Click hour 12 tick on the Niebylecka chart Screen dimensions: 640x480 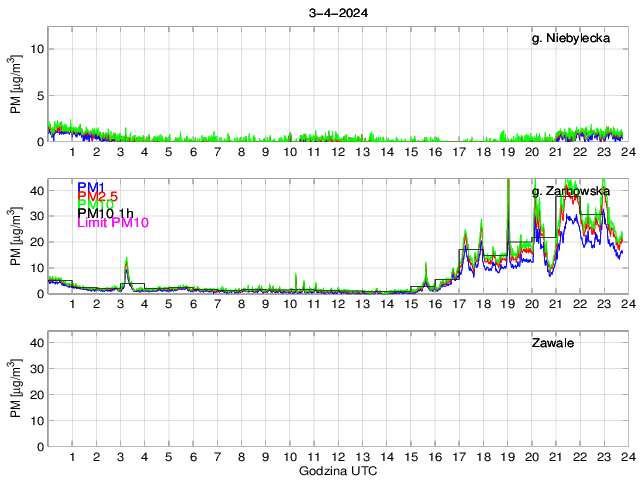(x=338, y=152)
